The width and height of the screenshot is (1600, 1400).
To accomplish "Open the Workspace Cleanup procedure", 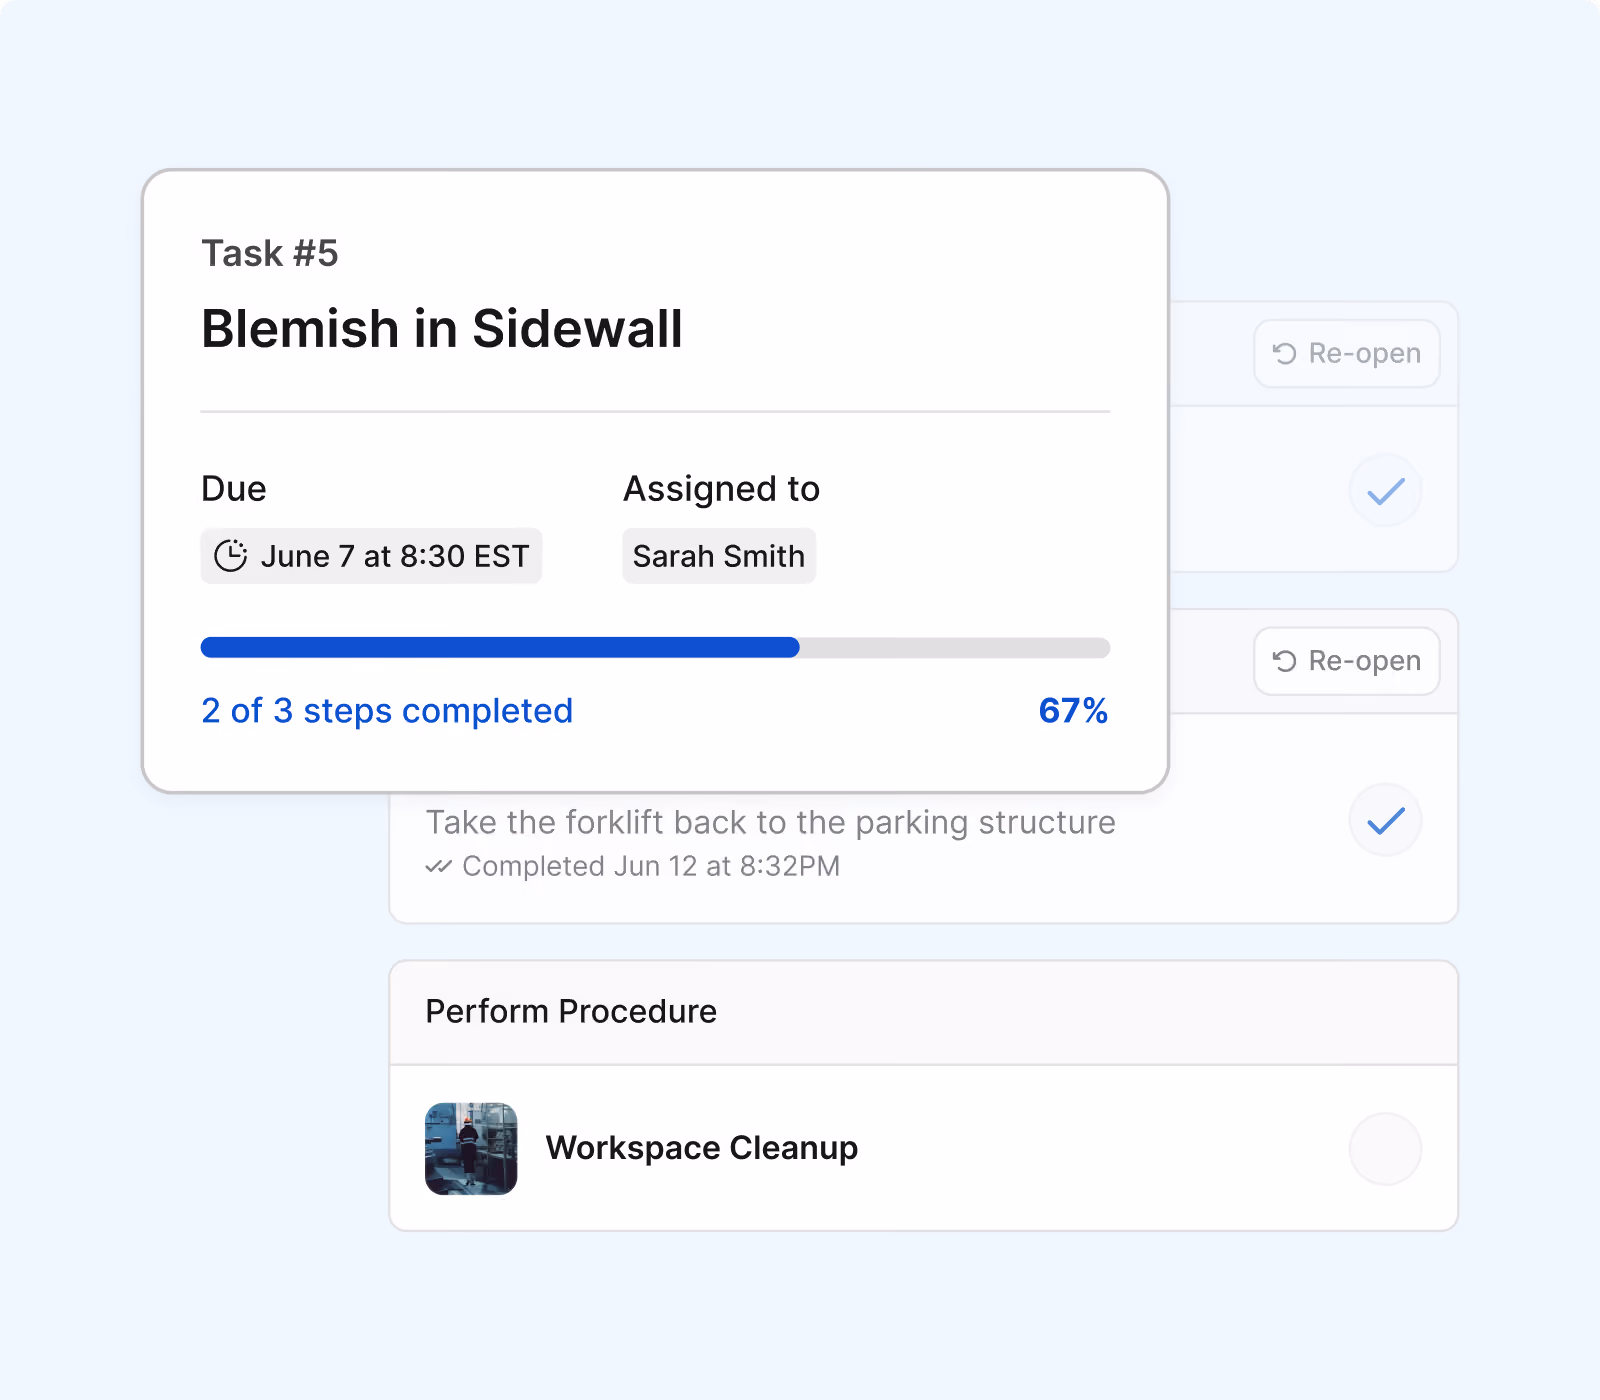I will coord(702,1148).
